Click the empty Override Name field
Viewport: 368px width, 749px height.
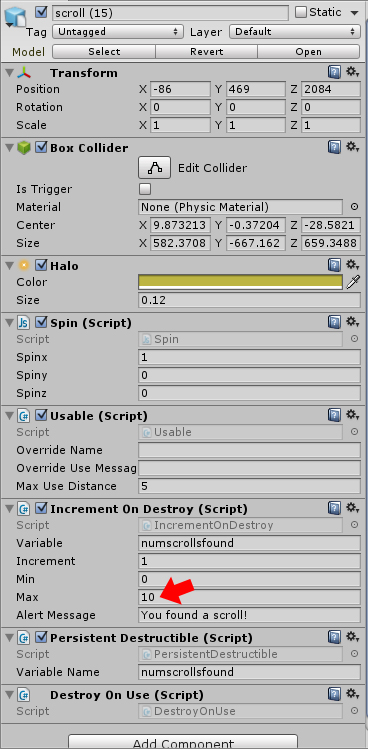pos(249,450)
